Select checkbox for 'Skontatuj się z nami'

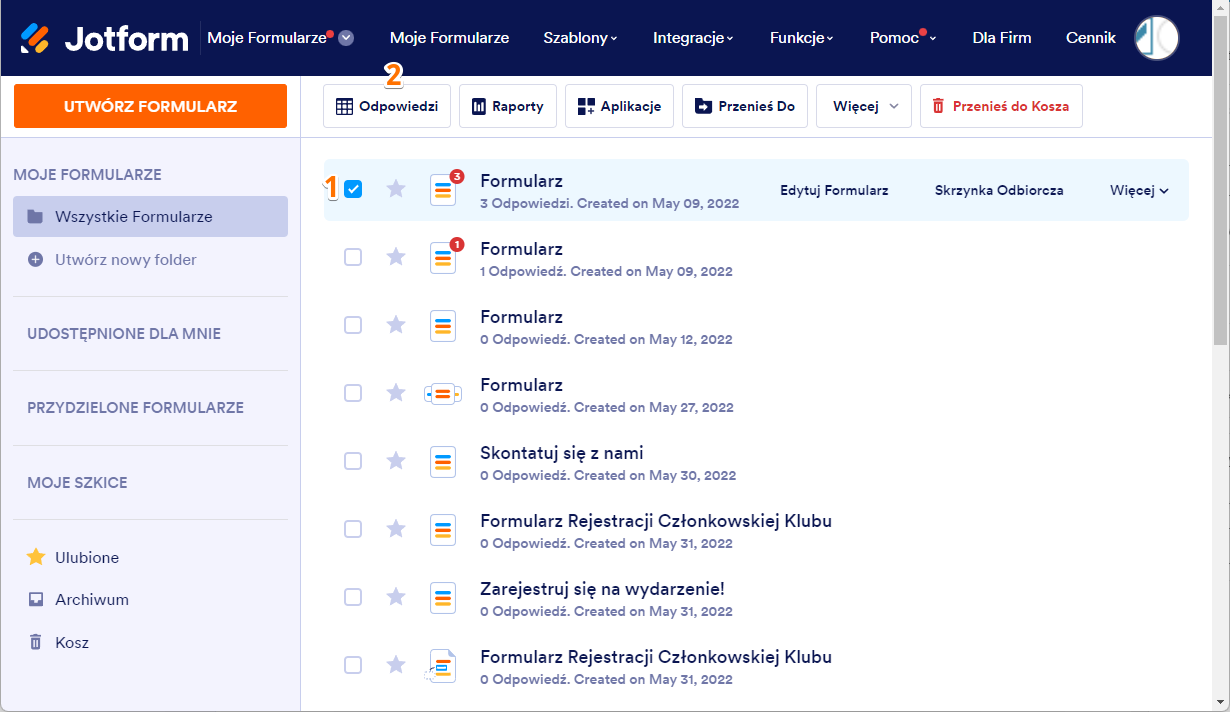353,461
